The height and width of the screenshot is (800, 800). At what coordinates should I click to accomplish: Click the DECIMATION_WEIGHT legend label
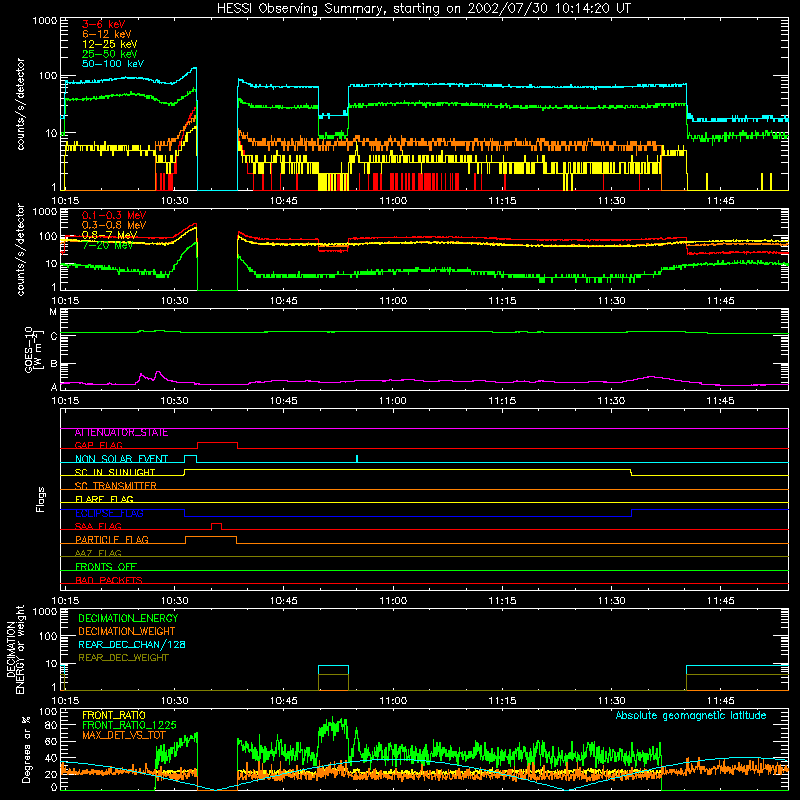(x=127, y=632)
